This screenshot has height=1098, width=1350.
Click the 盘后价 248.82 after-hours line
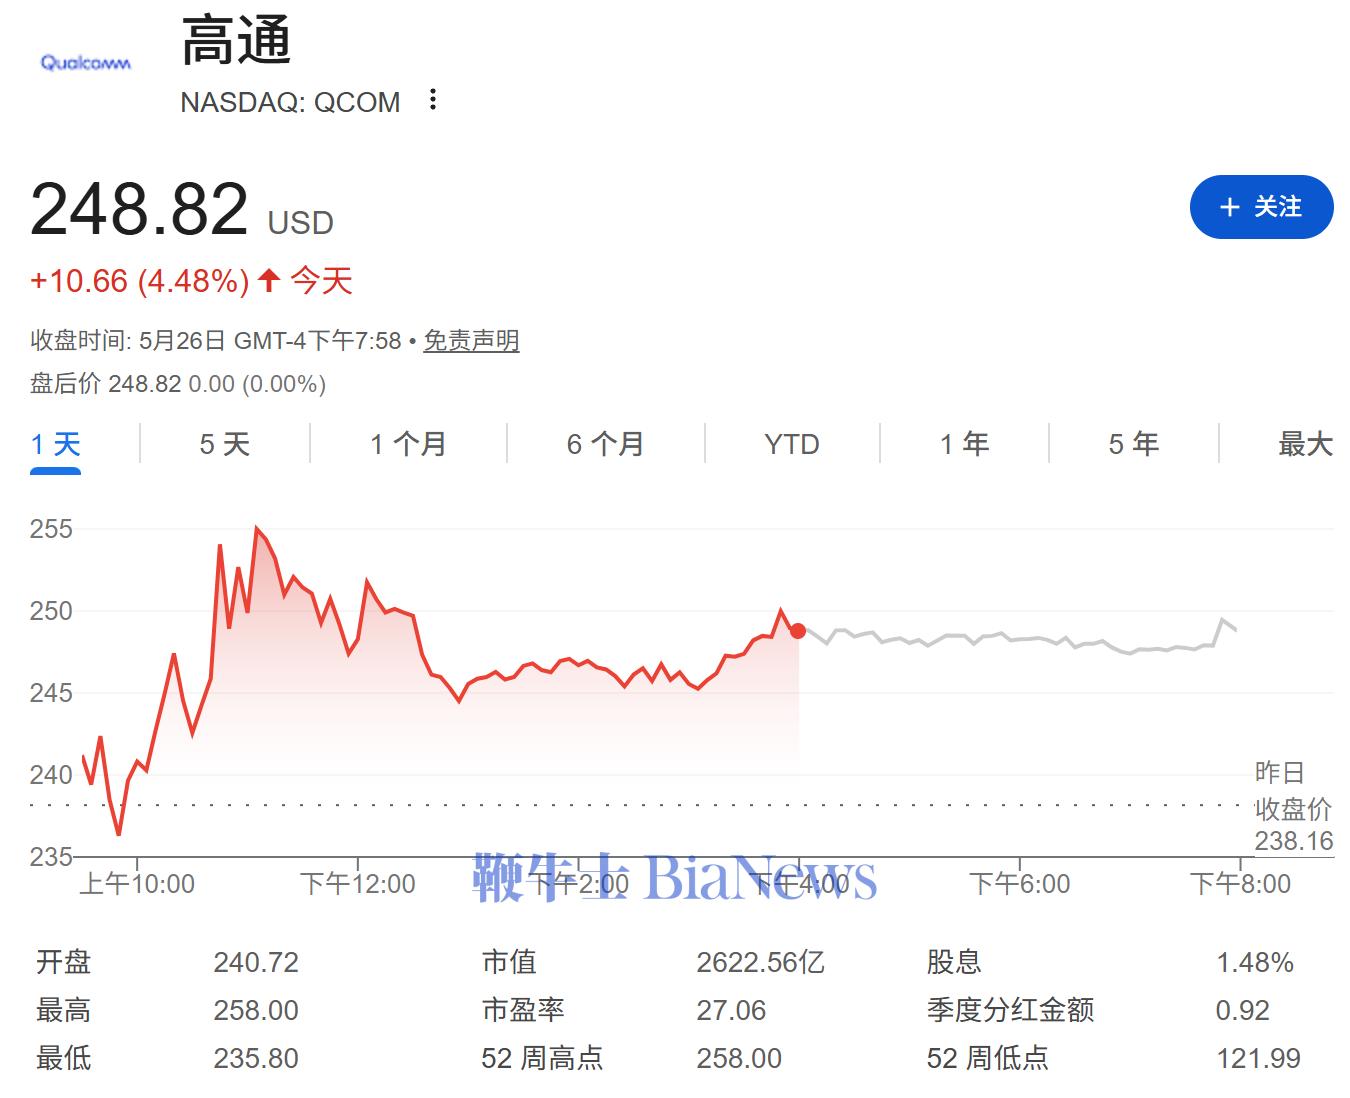tap(178, 384)
